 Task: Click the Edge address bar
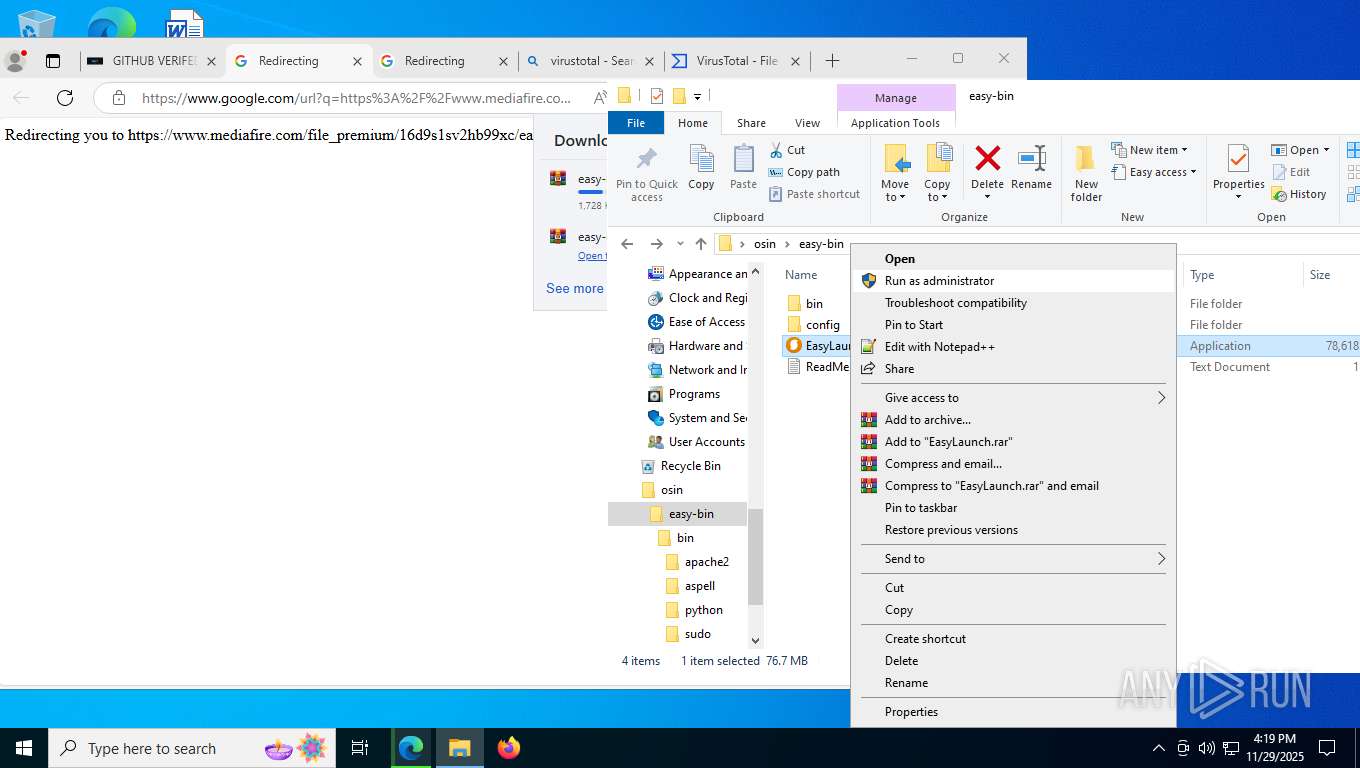point(354,98)
